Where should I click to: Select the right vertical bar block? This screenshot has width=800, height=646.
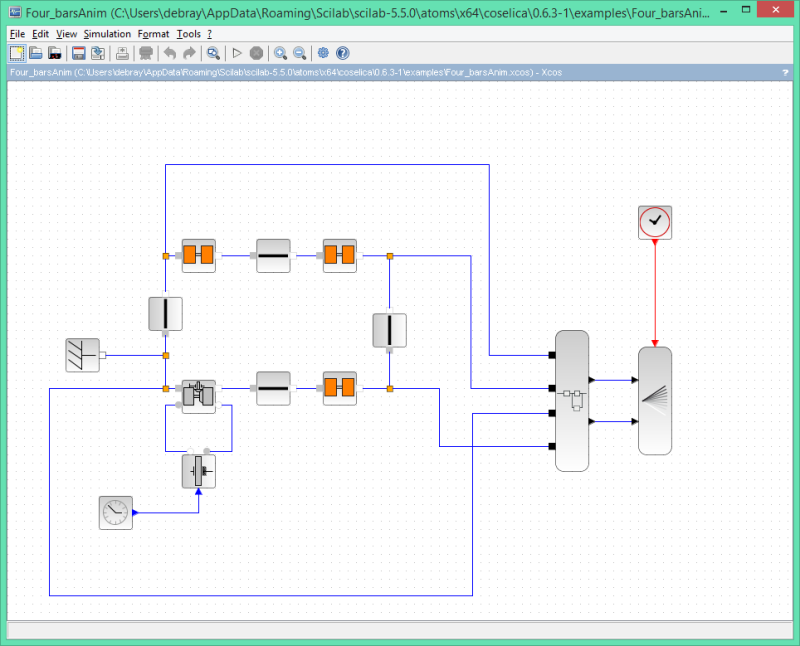coord(390,330)
